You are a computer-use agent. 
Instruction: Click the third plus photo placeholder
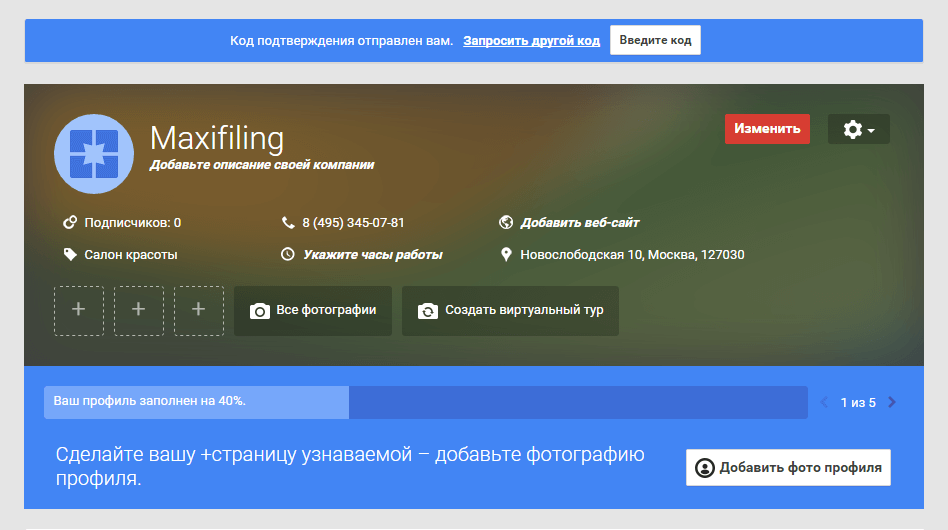[x=199, y=310]
